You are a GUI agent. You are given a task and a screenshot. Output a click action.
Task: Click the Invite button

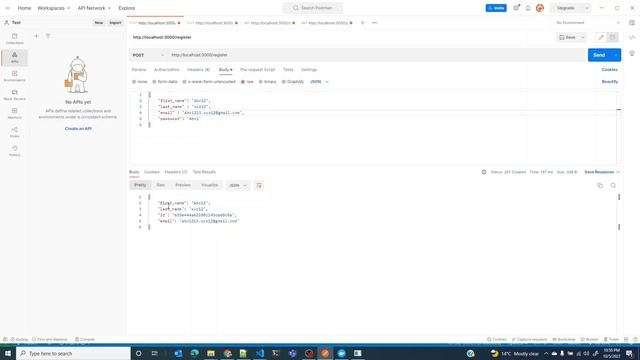click(496, 8)
